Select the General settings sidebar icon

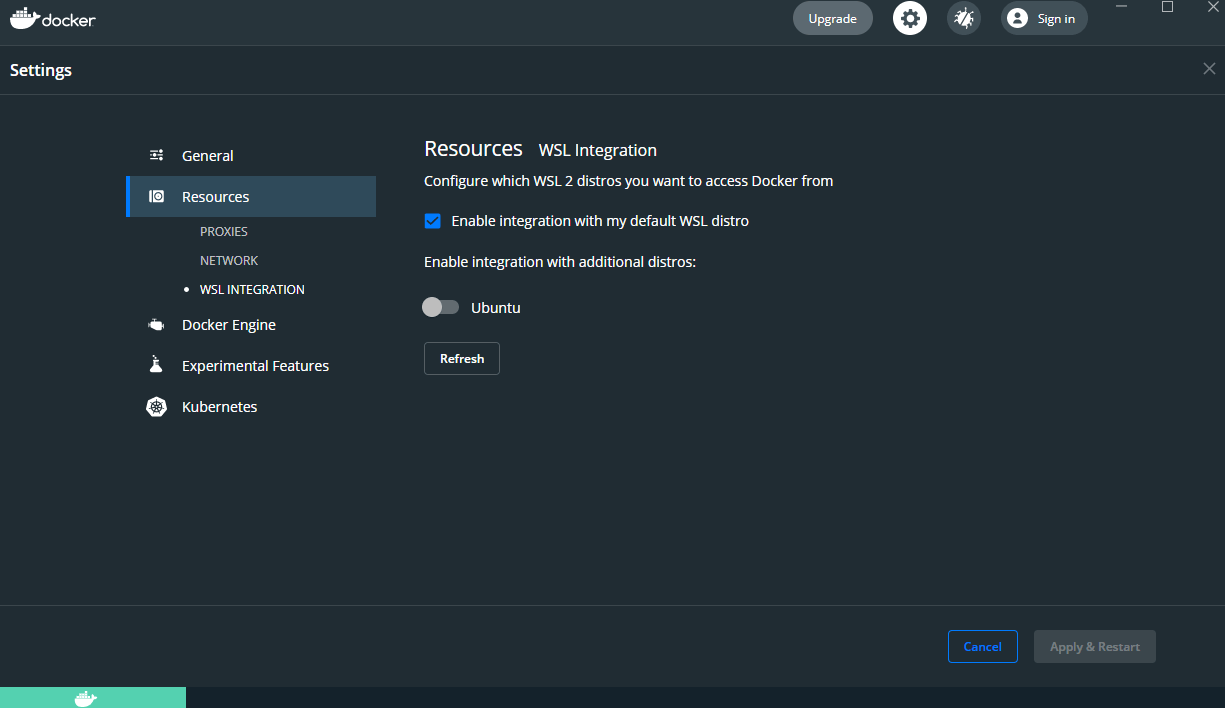point(156,155)
